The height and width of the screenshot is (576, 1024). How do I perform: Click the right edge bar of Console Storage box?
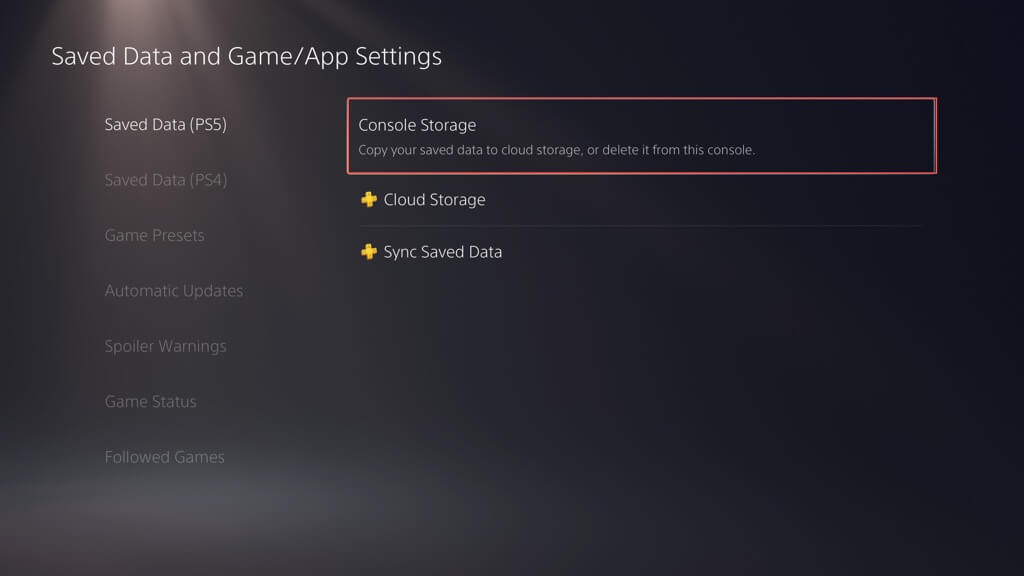coord(935,136)
